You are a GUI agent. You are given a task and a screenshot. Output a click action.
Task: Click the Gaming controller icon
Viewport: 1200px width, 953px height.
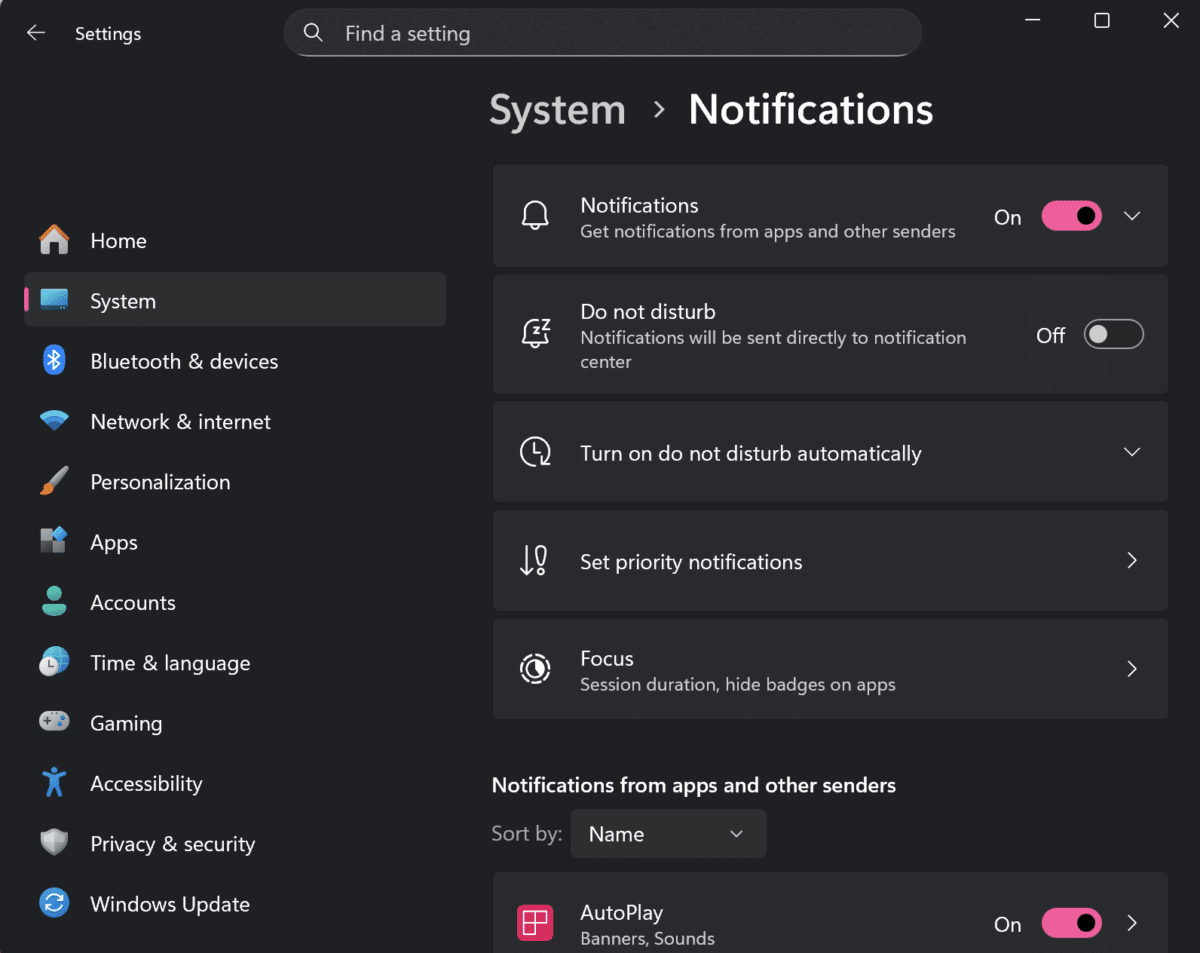[54, 722]
